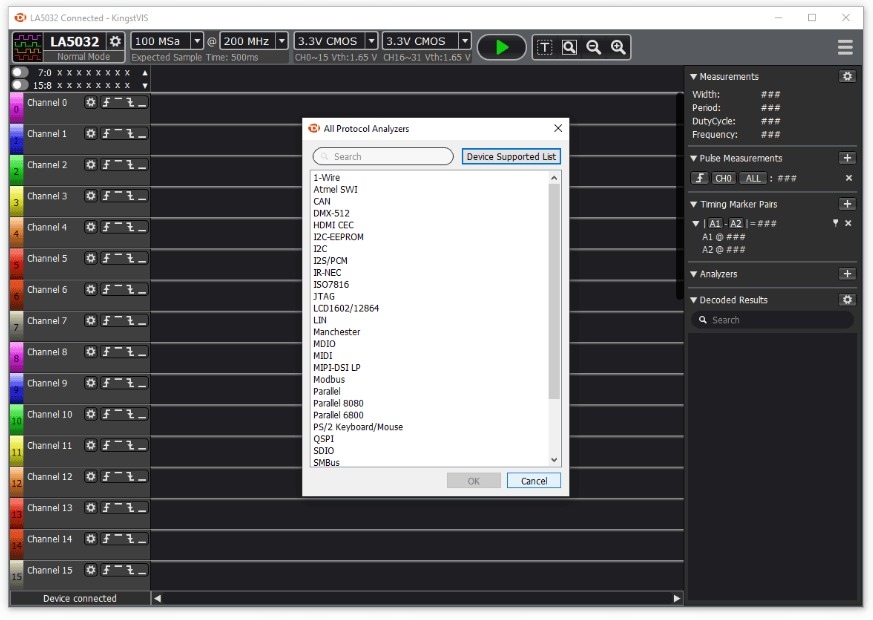Open Decoded Results settings gear
Image resolution: width=873 pixels, height=620 pixels.
(x=847, y=300)
